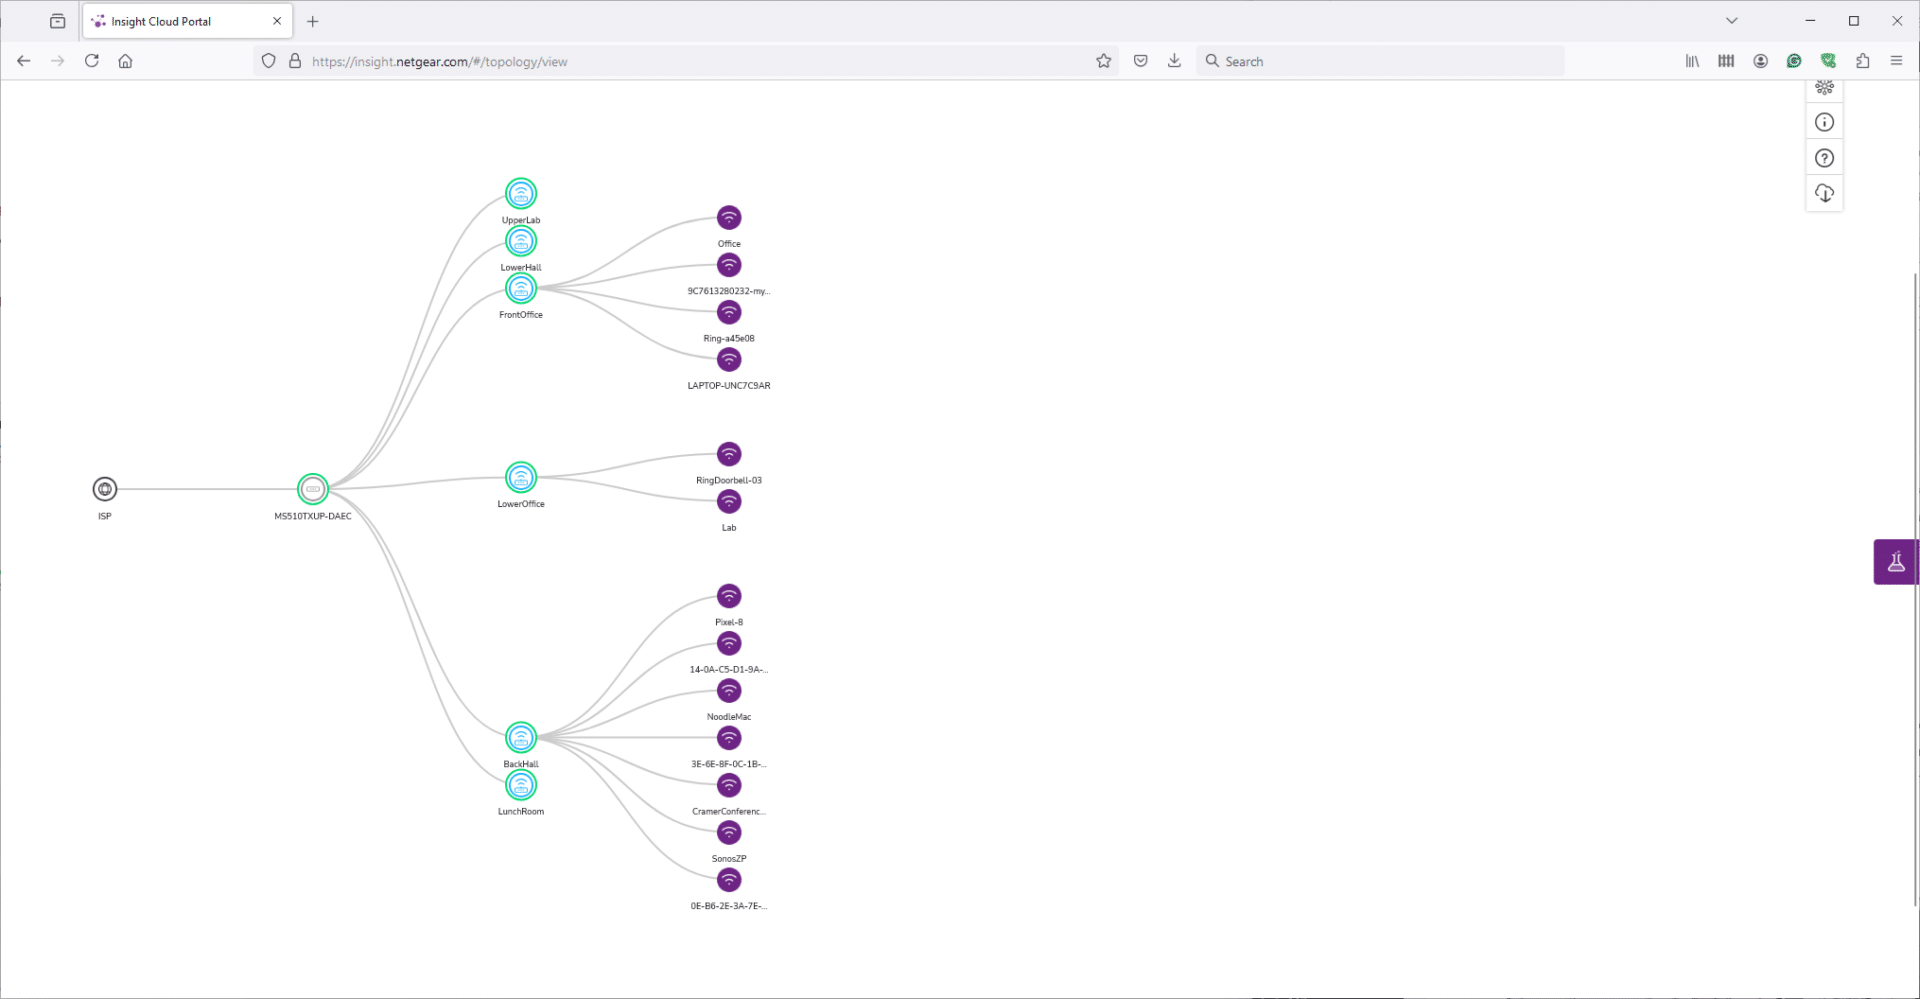Click the FrontOffice label text
Screen dimensions: 1920x999
(x=521, y=315)
